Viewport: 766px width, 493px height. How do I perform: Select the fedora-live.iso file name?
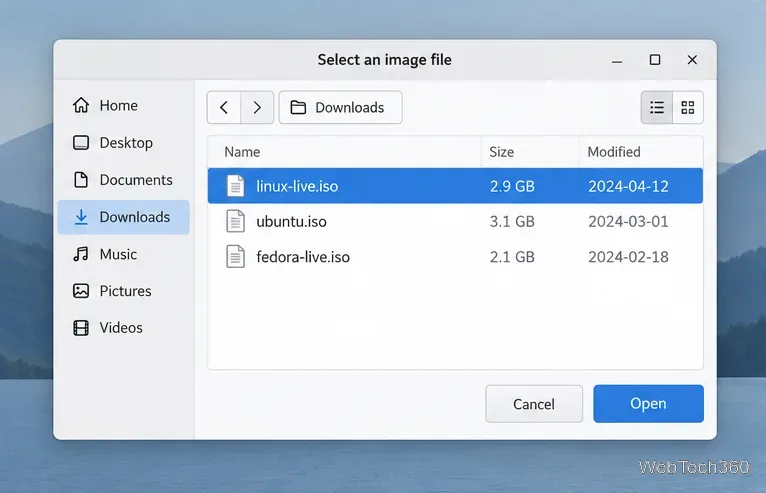[303, 257]
